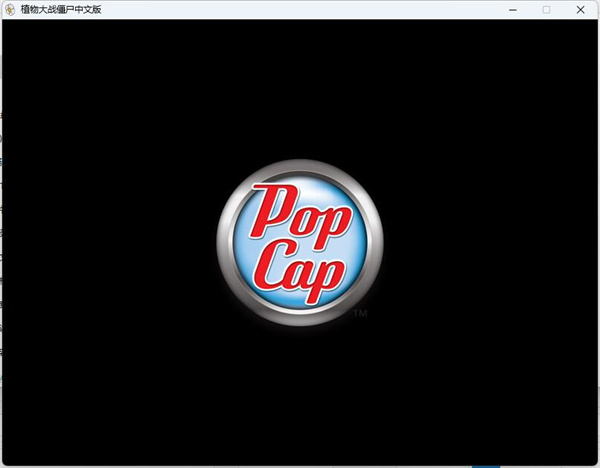Click the app icon in the title bar
The width and height of the screenshot is (600, 468).
pyautogui.click(x=9, y=9)
